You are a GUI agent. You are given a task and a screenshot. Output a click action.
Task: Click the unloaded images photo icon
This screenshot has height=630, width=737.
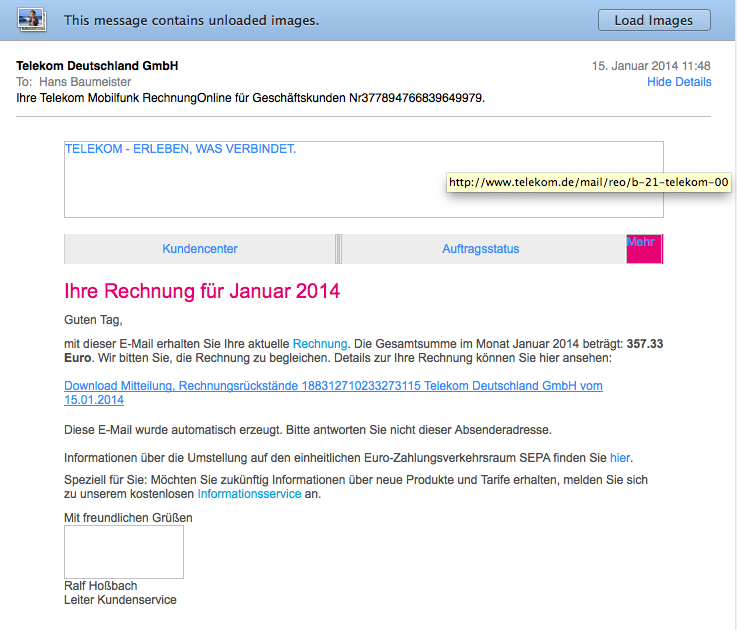31,20
